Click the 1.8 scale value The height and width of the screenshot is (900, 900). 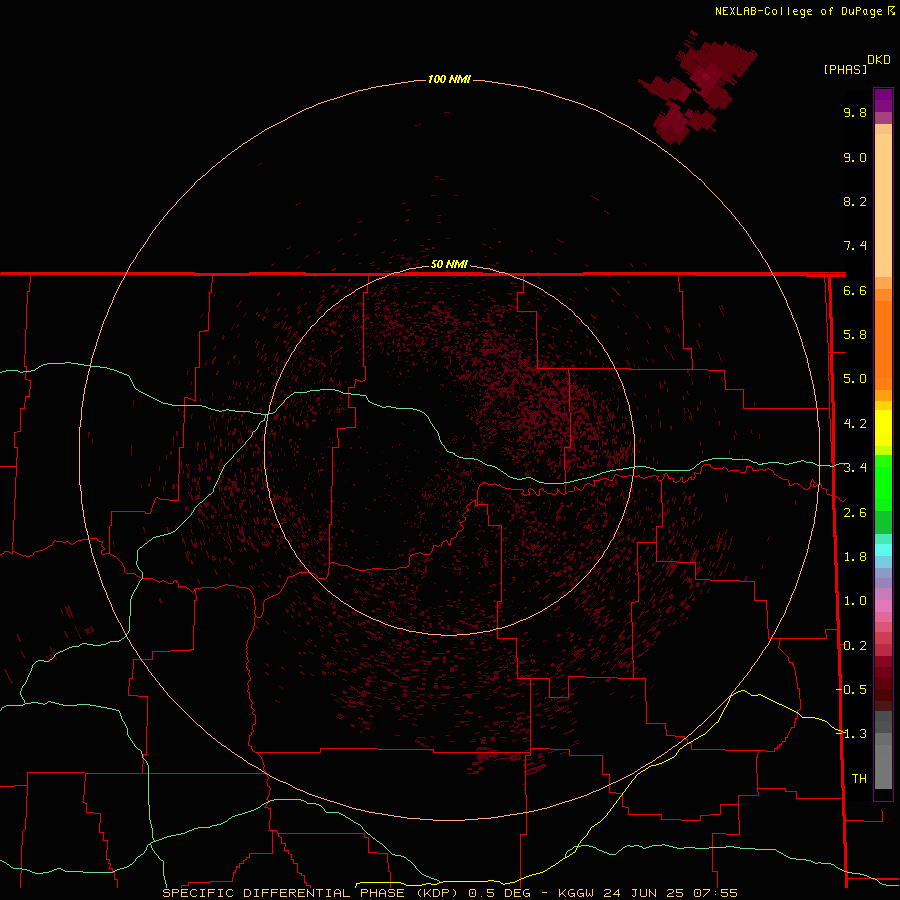pyautogui.click(x=855, y=557)
